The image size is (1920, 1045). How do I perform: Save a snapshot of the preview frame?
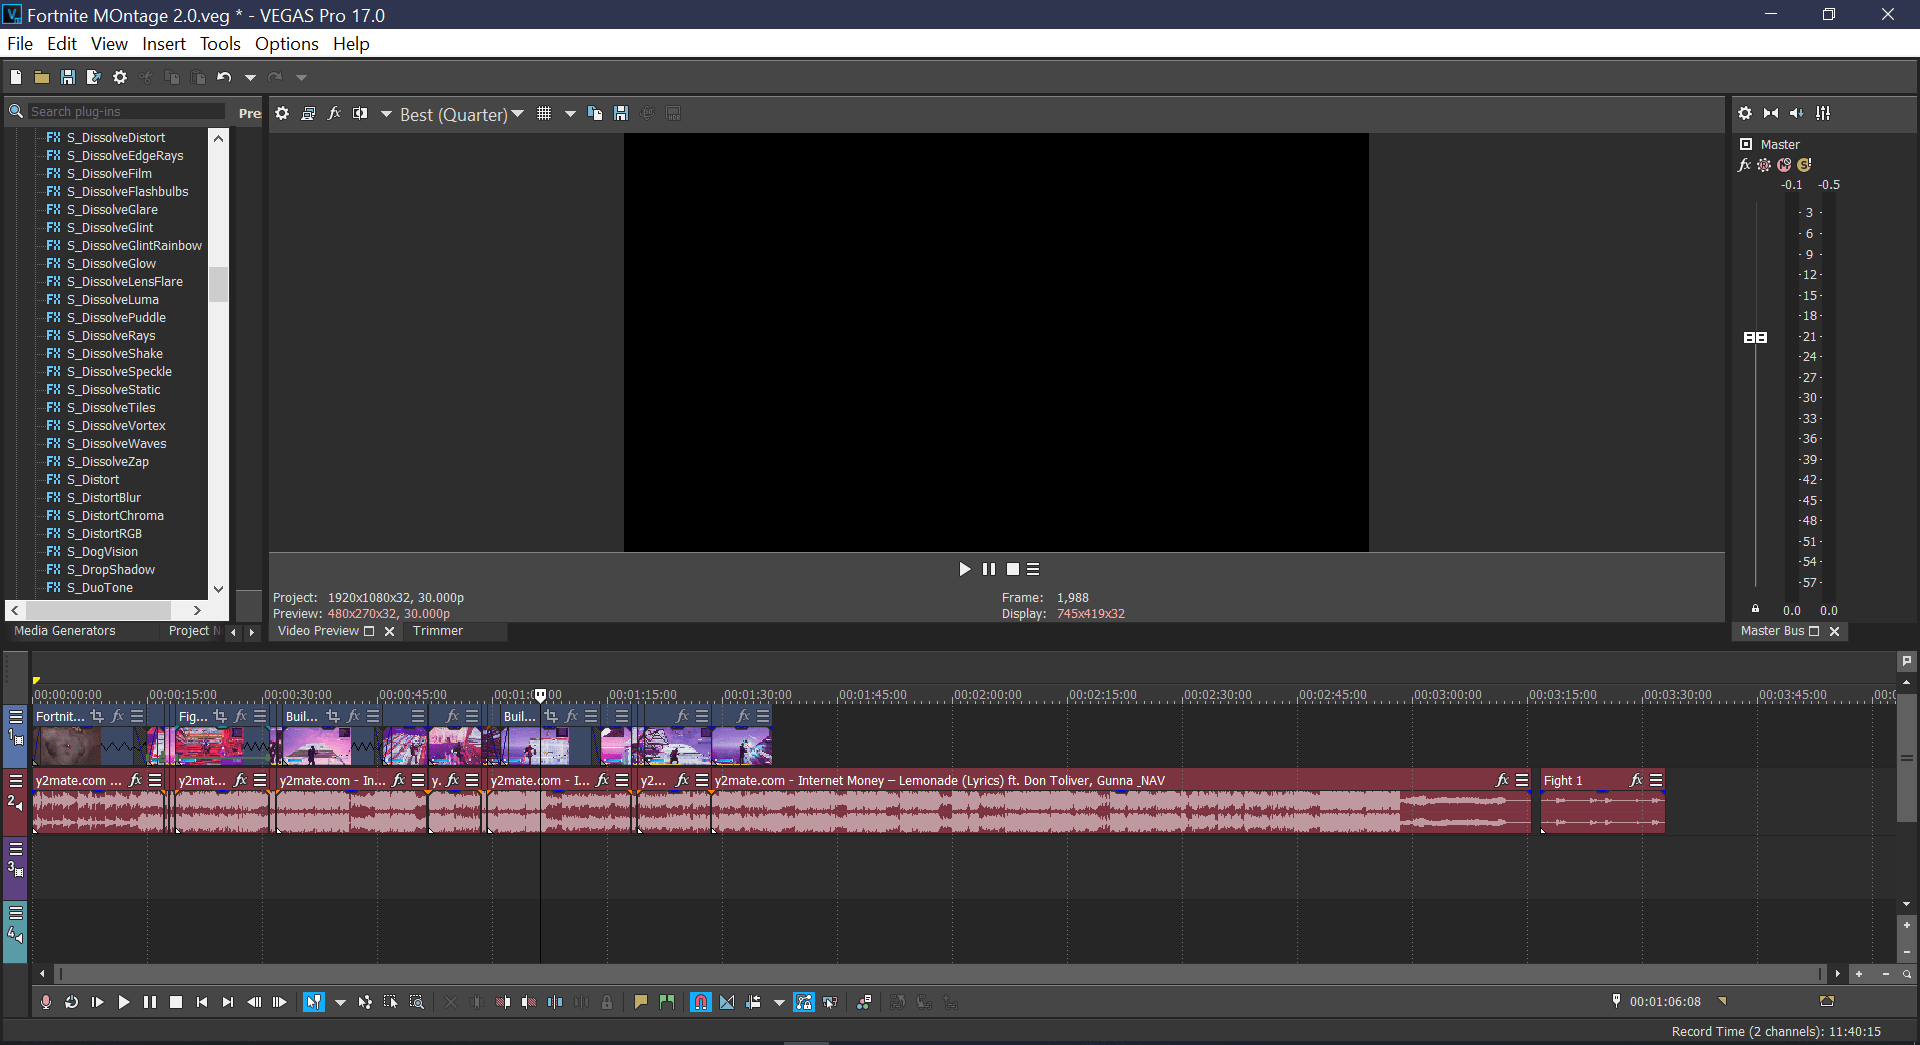pyautogui.click(x=621, y=114)
